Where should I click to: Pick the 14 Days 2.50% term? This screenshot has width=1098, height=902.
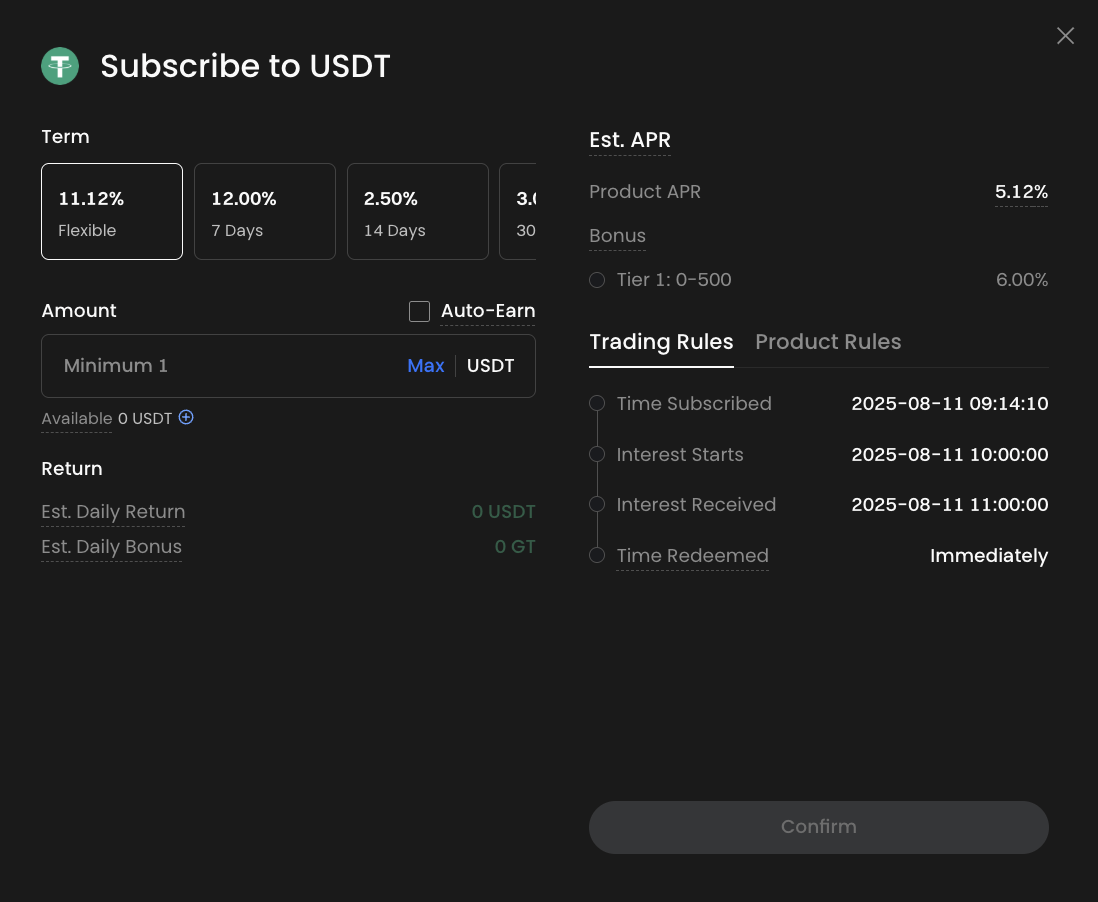(x=417, y=211)
